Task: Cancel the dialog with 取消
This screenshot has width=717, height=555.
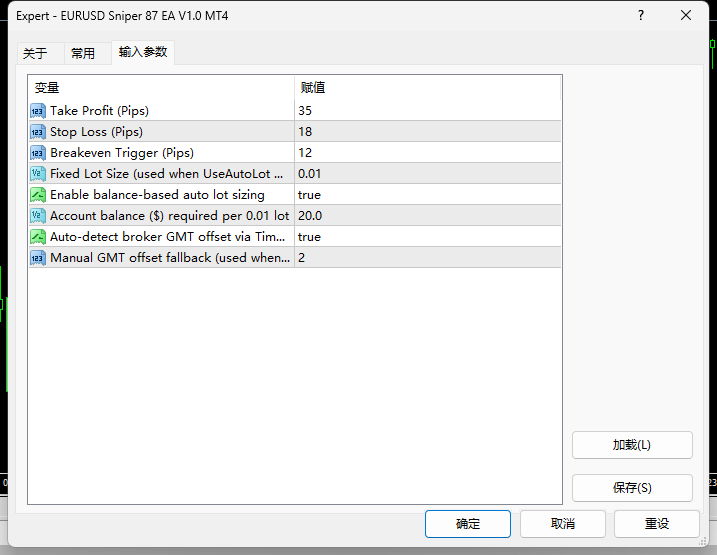Action: pyautogui.click(x=563, y=524)
